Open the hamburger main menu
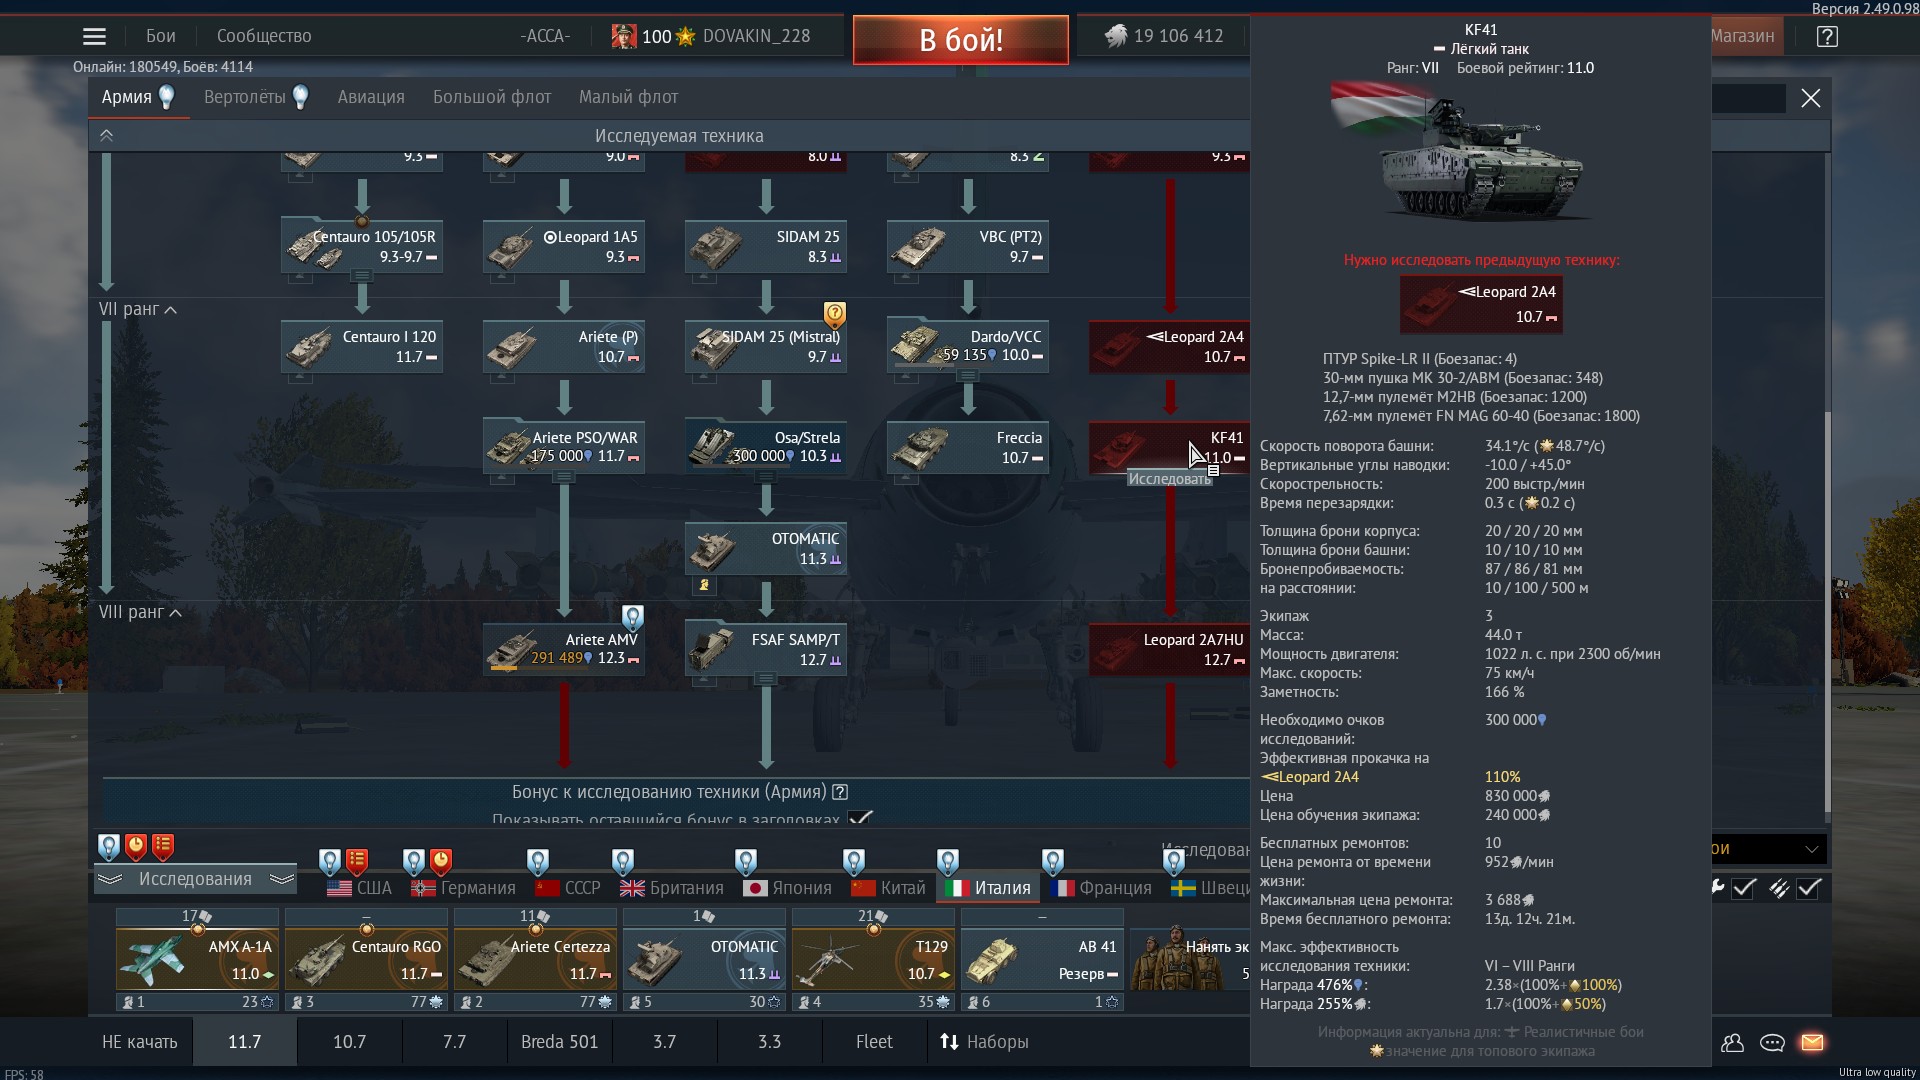 click(x=94, y=37)
